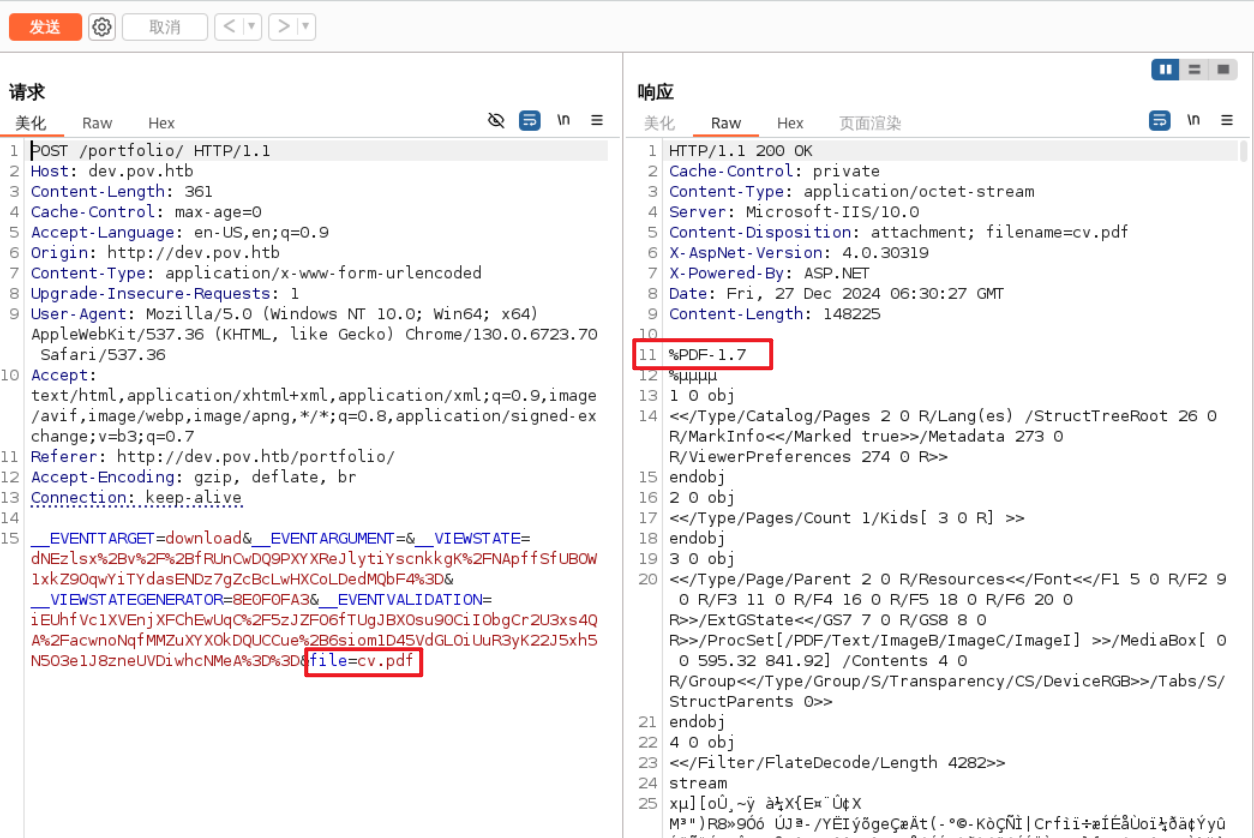Click the 取消 cancel button
Viewport: 1254px width, 838px height.
(164, 27)
